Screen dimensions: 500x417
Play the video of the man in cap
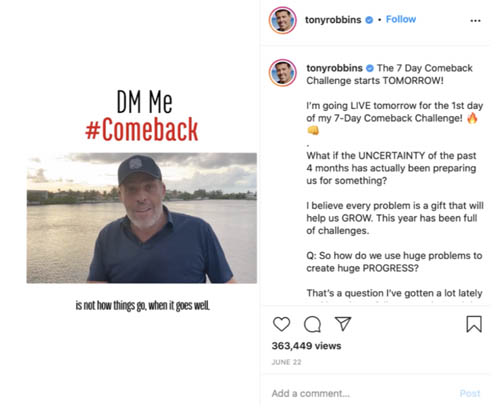coord(142,218)
